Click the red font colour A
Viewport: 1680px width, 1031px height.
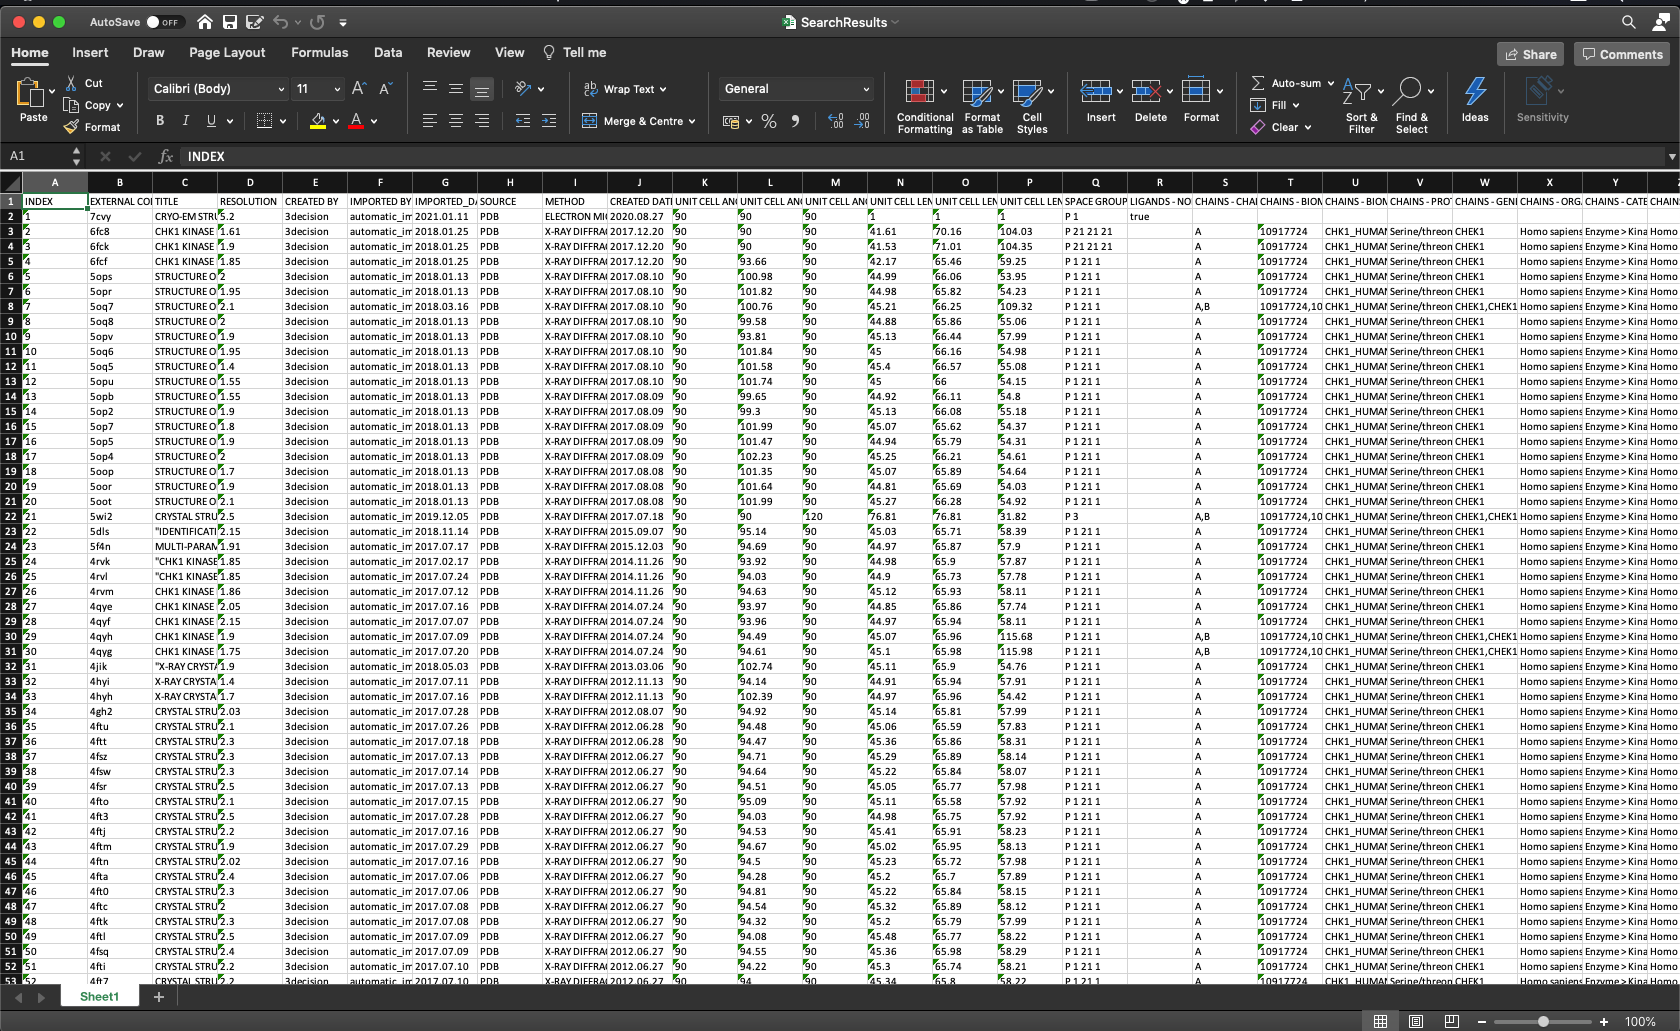(x=356, y=121)
